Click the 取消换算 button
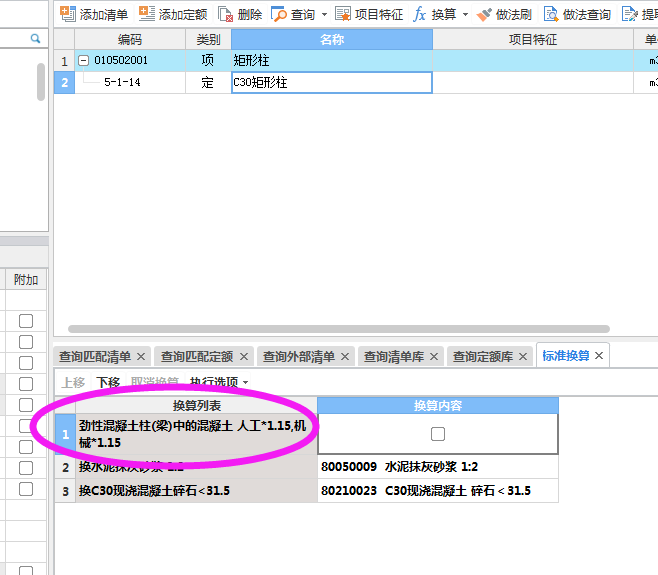 tap(155, 382)
